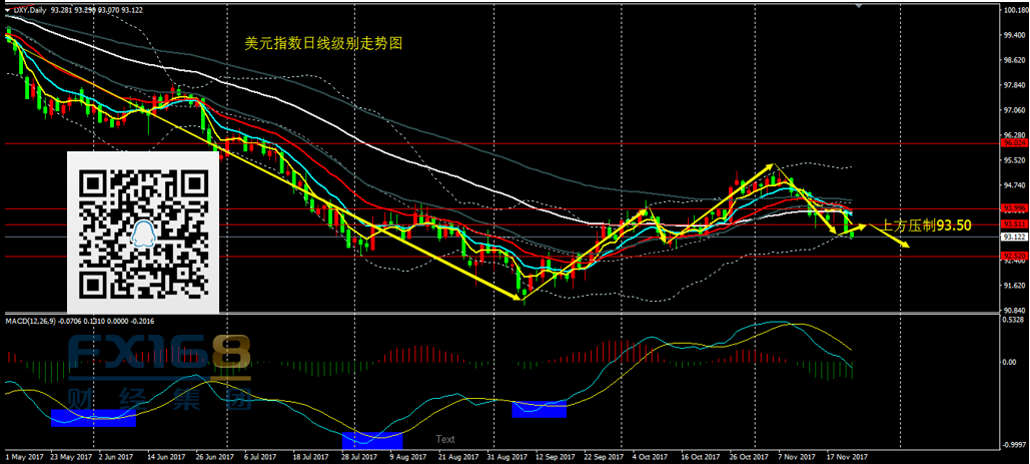Click the triangle icon beside DXY,Daily
Viewport: 1030px width, 464px height.
point(6,10)
